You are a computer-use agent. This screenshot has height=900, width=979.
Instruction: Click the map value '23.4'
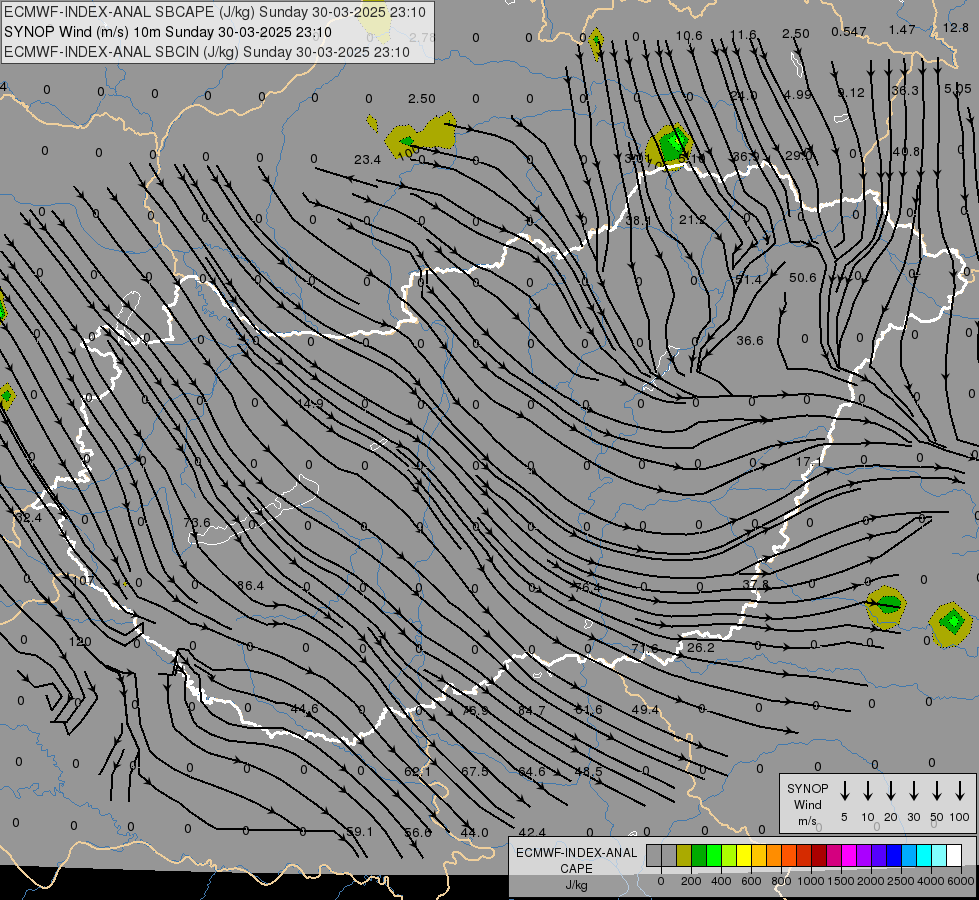[367, 160]
